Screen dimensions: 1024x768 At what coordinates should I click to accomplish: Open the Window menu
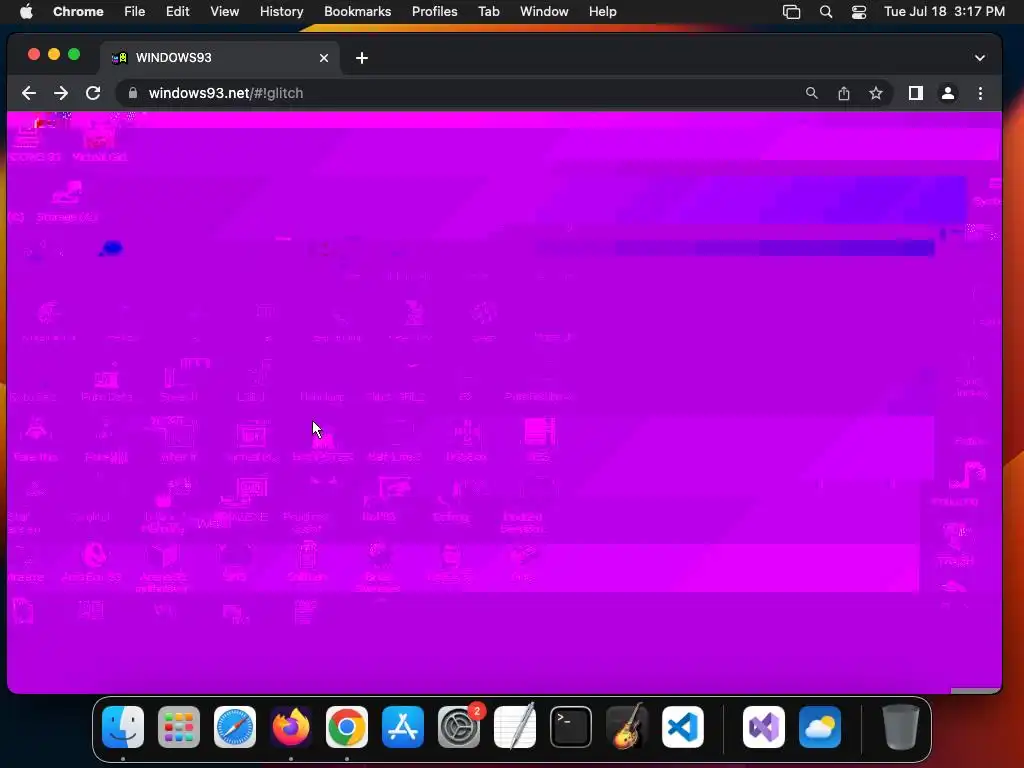[x=544, y=12]
